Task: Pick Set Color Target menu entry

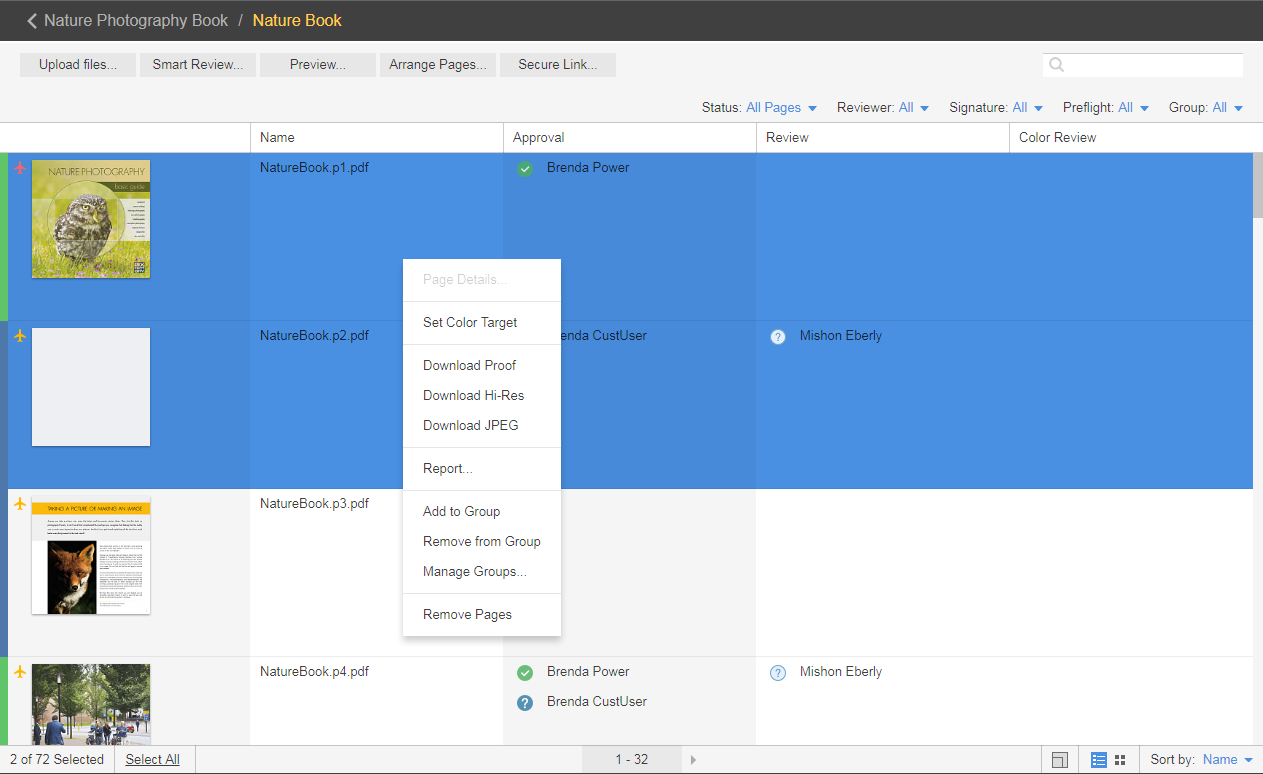Action: click(470, 322)
